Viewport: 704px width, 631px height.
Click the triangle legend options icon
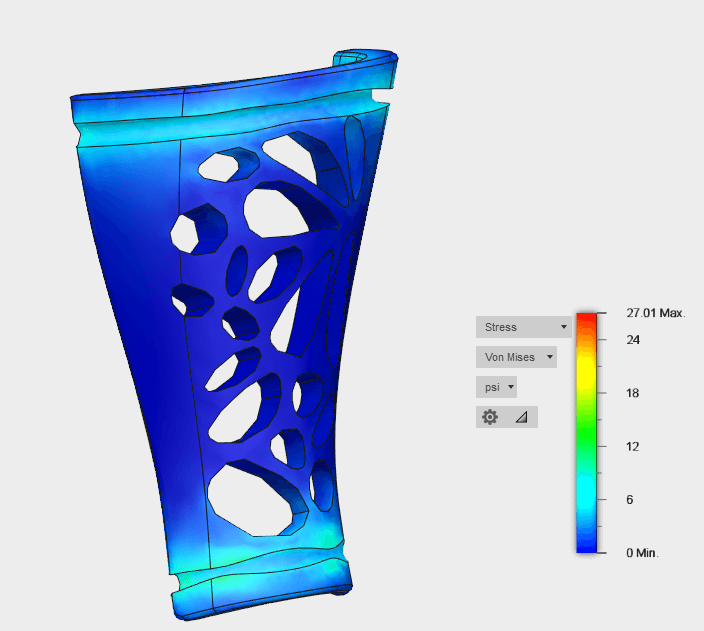click(521, 417)
